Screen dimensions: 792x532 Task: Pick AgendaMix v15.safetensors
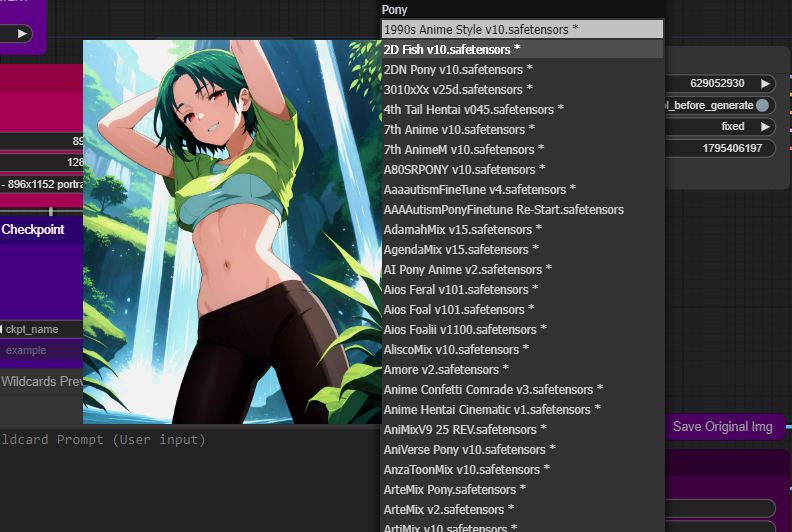coord(522,250)
